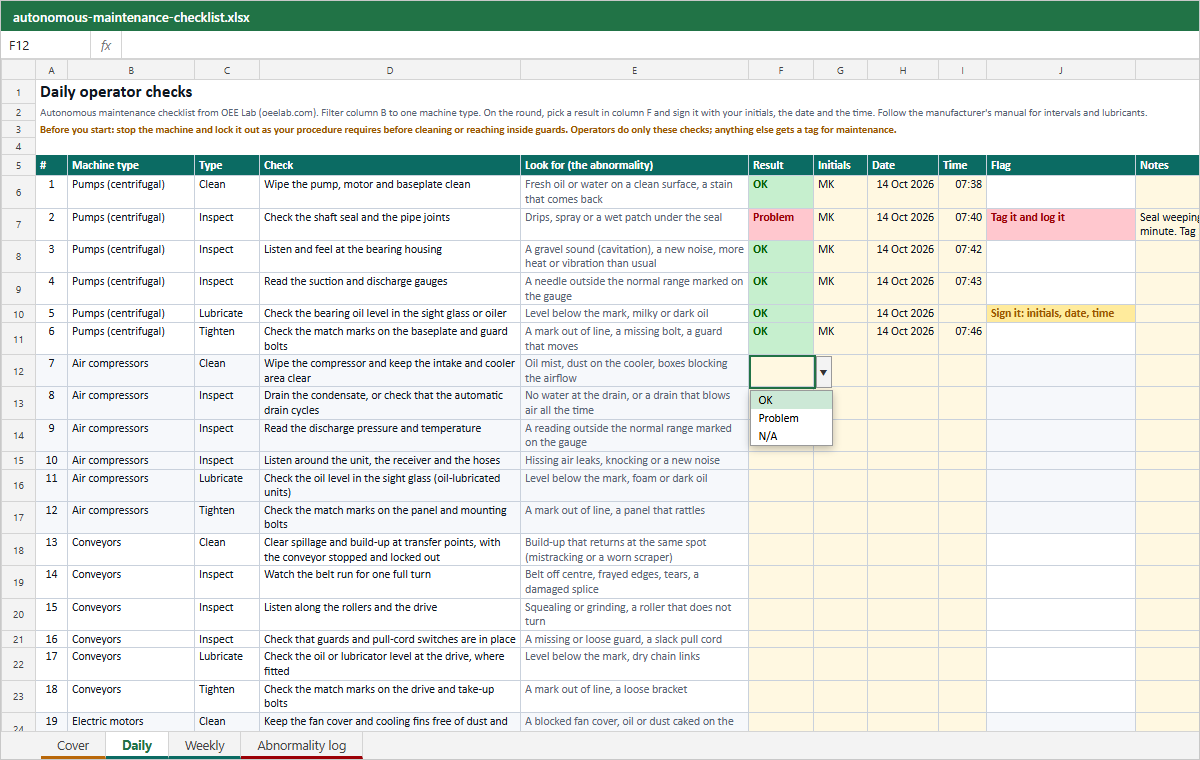This screenshot has height=760, width=1200.
Task: Select column header D
Action: 390,70
